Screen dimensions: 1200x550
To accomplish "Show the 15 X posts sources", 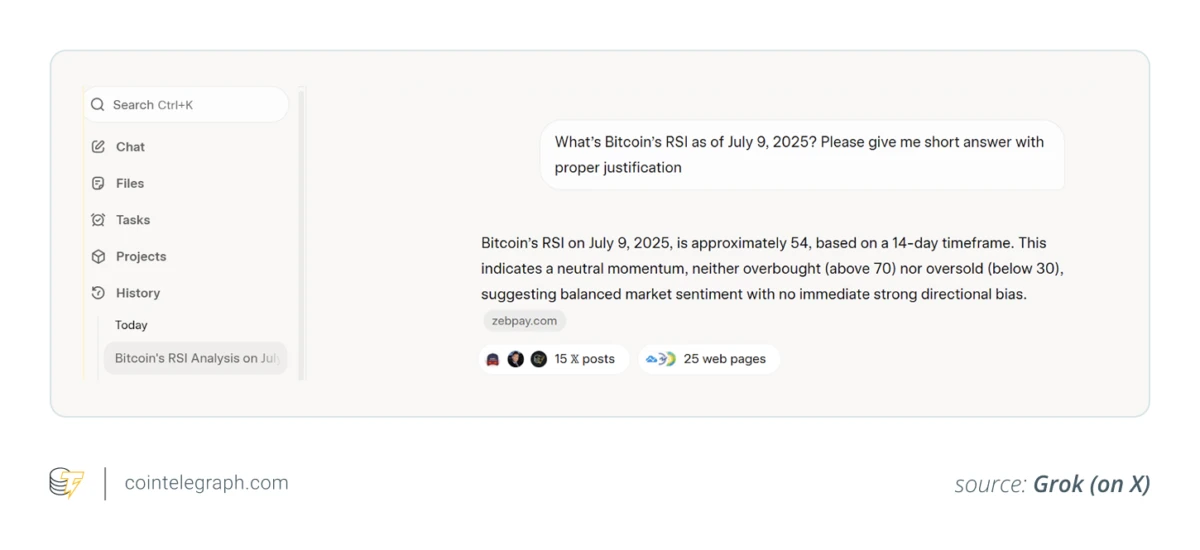I will pos(554,359).
